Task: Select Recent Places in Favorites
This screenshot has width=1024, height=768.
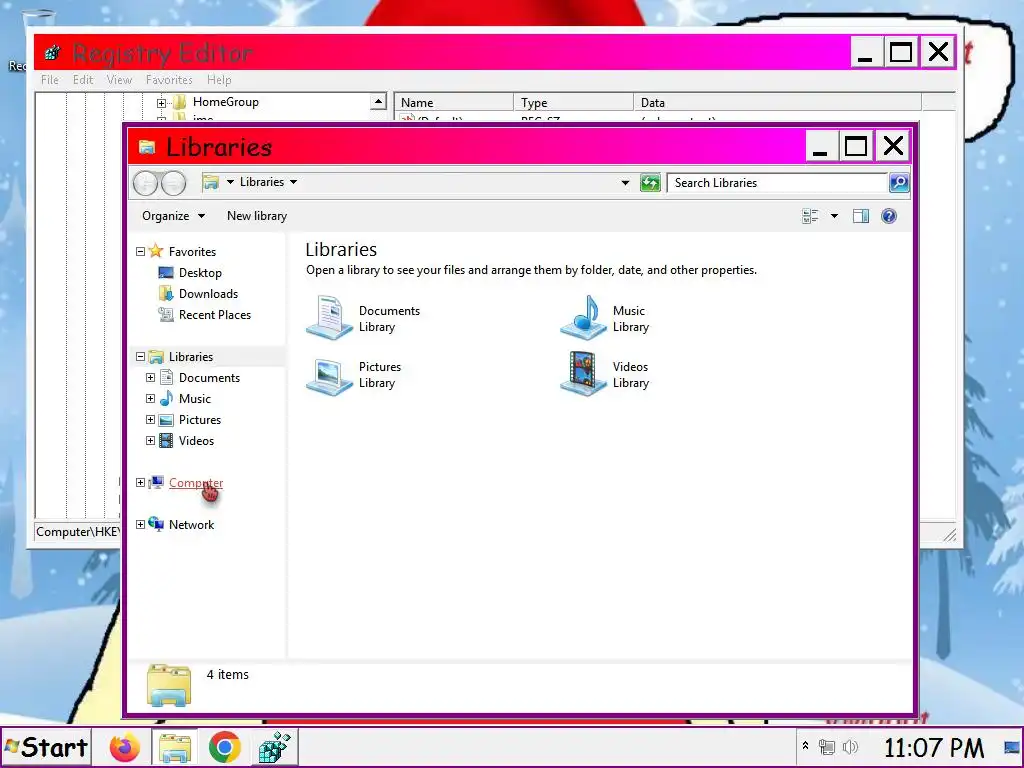Action: (x=215, y=315)
